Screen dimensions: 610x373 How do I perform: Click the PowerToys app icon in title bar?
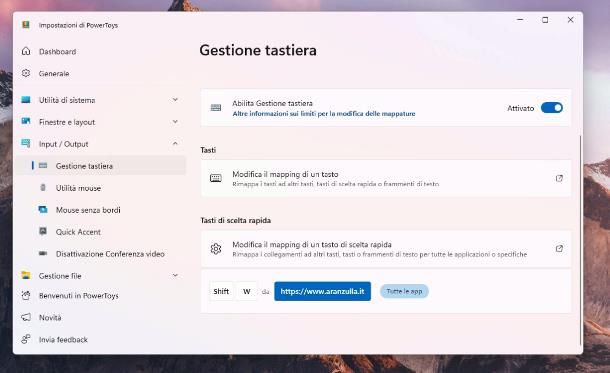(26, 25)
